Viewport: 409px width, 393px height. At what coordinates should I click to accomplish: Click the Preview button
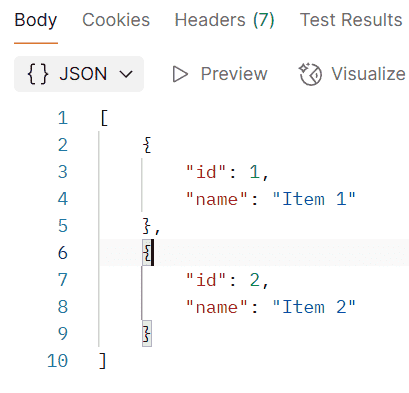220,74
